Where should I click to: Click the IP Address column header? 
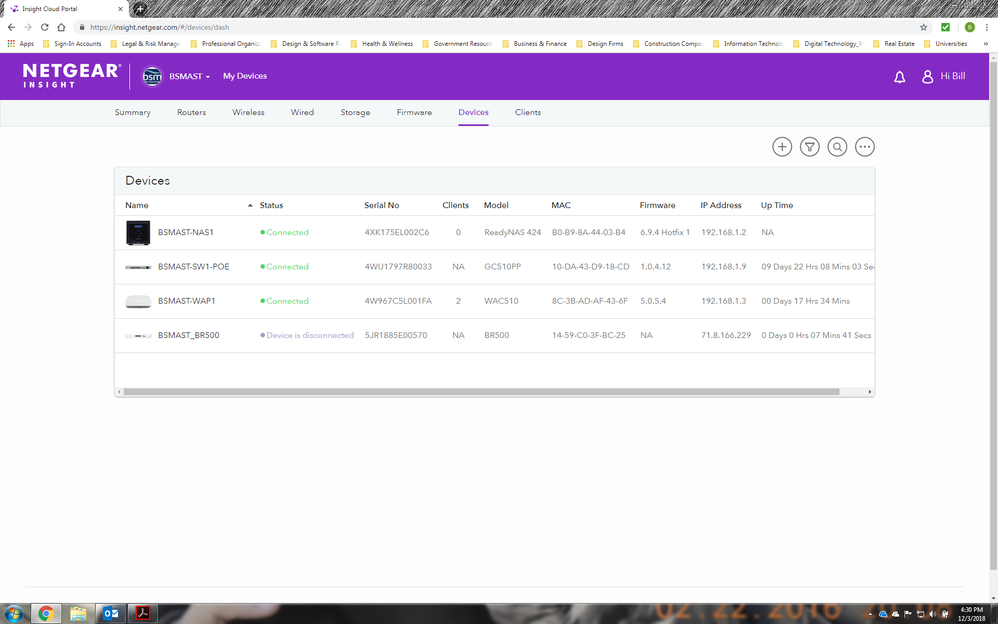(x=721, y=206)
